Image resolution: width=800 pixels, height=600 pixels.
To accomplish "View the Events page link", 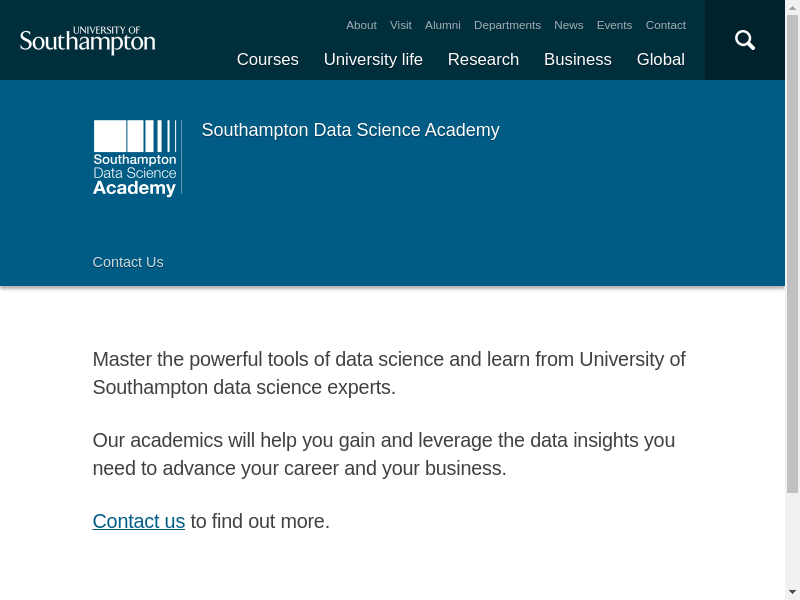I will click(614, 25).
